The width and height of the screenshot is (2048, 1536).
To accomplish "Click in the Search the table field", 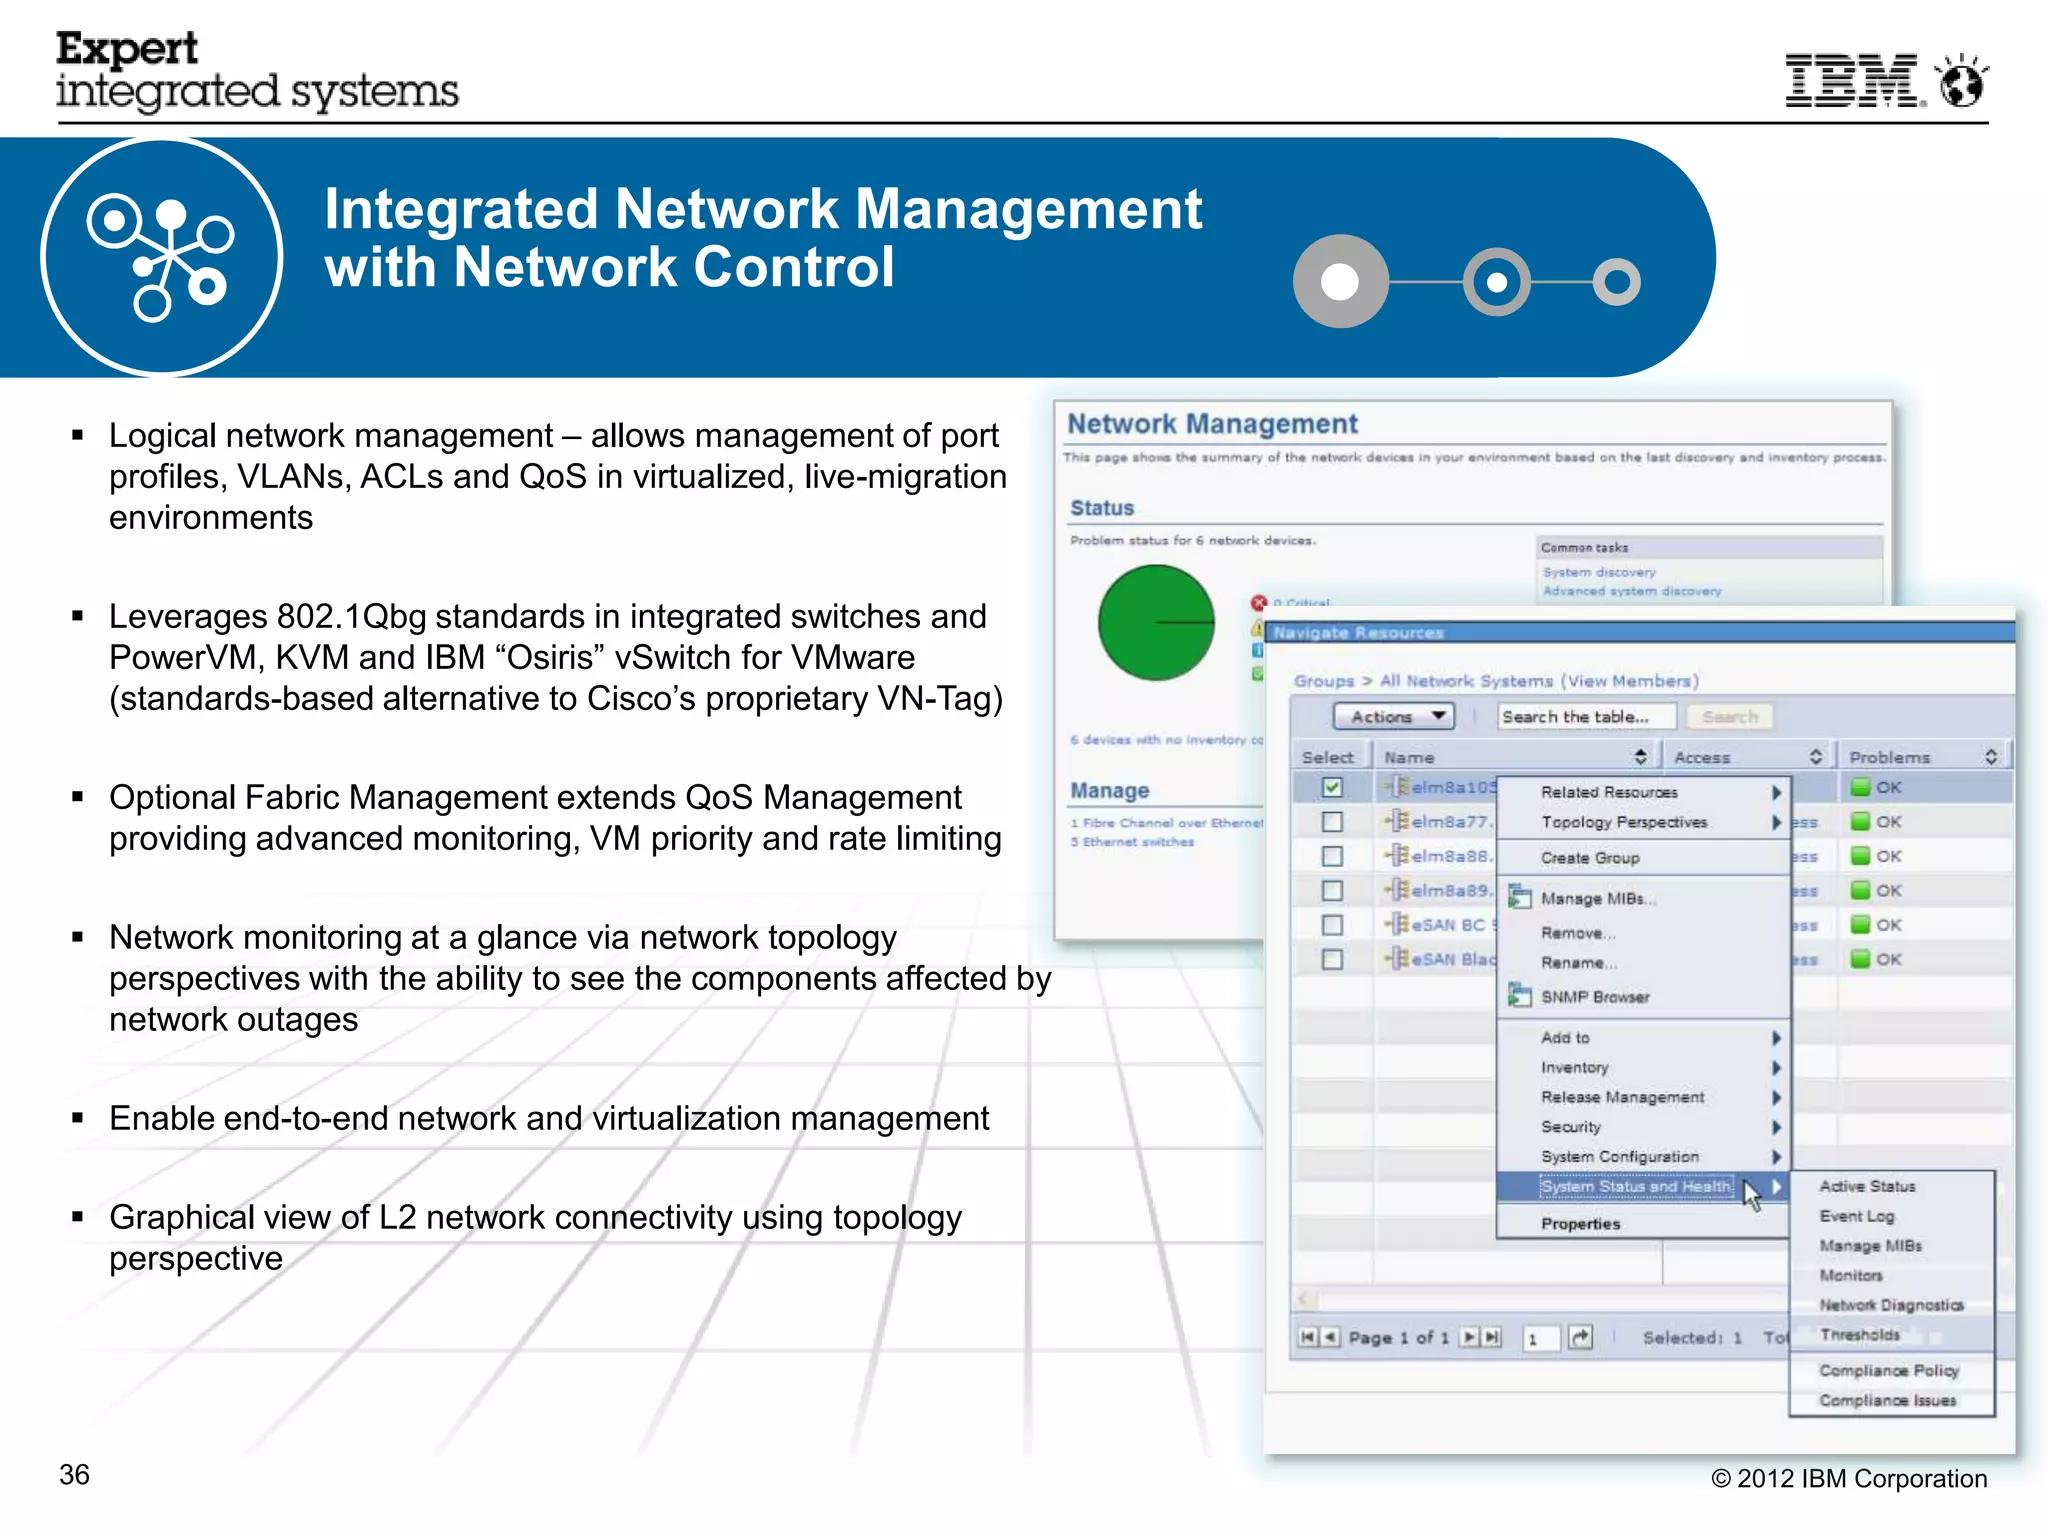I will pos(1586,716).
